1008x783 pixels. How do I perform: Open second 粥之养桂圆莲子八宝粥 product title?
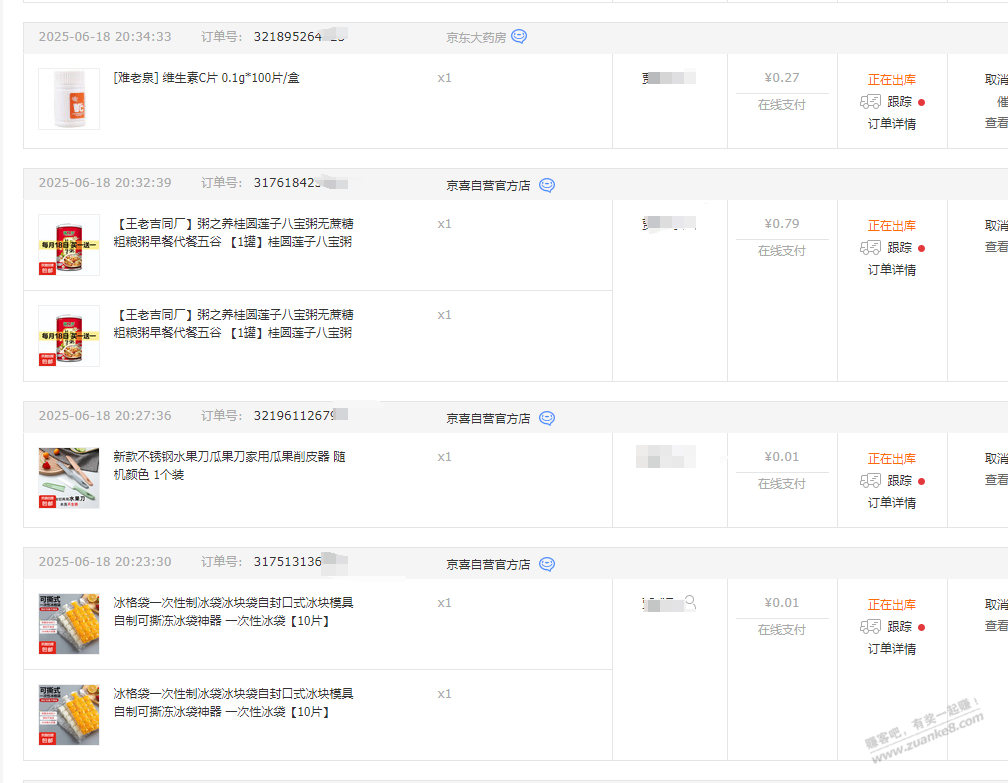coord(233,323)
